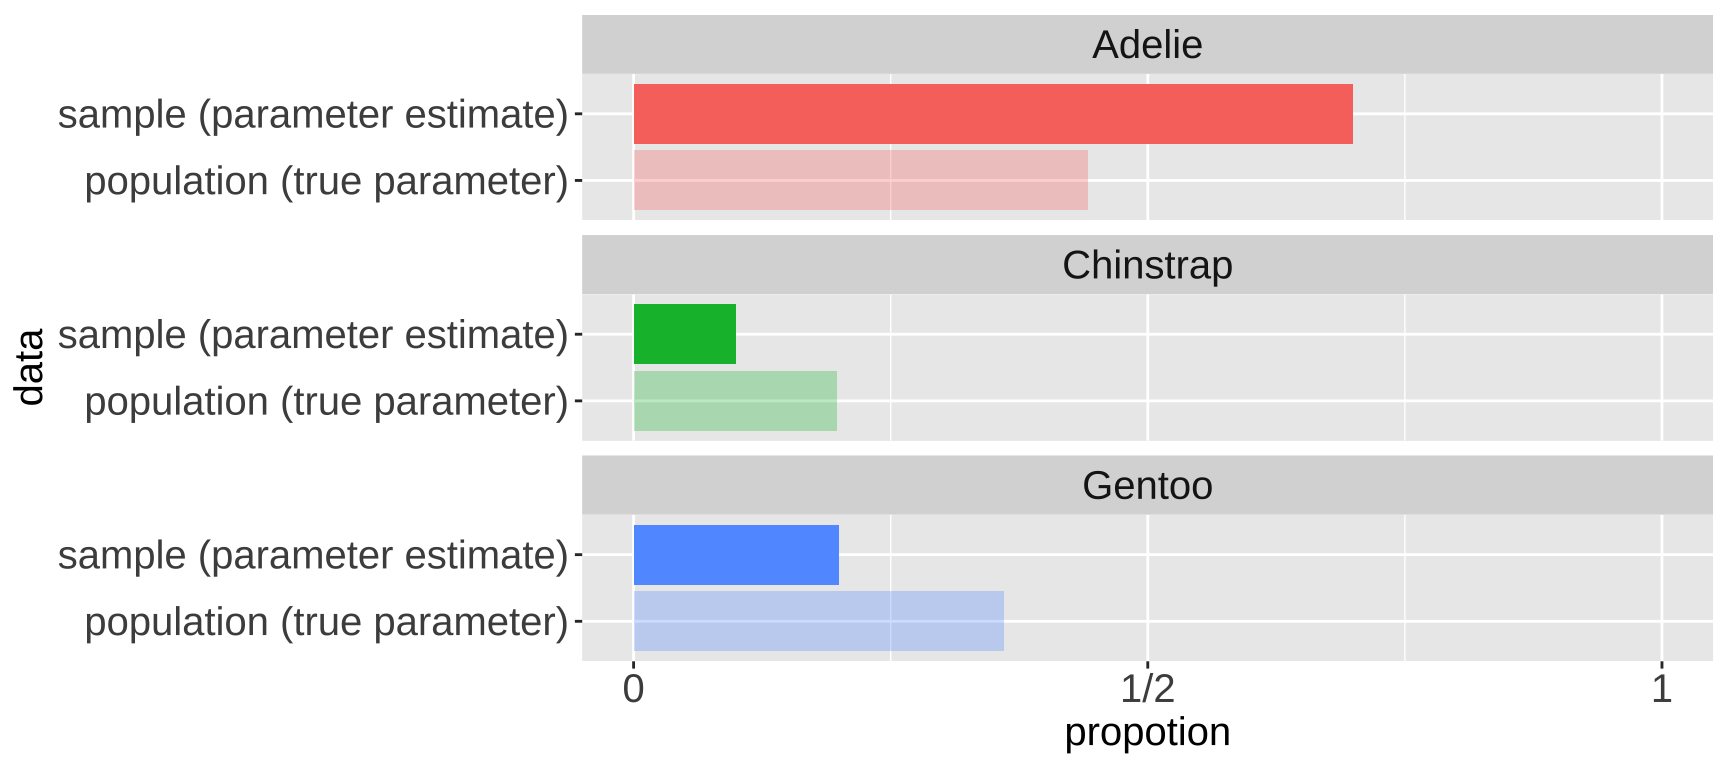The image size is (1728, 768).
Task: Click the 1 tick label on x-axis
Action: pyautogui.click(x=1661, y=689)
